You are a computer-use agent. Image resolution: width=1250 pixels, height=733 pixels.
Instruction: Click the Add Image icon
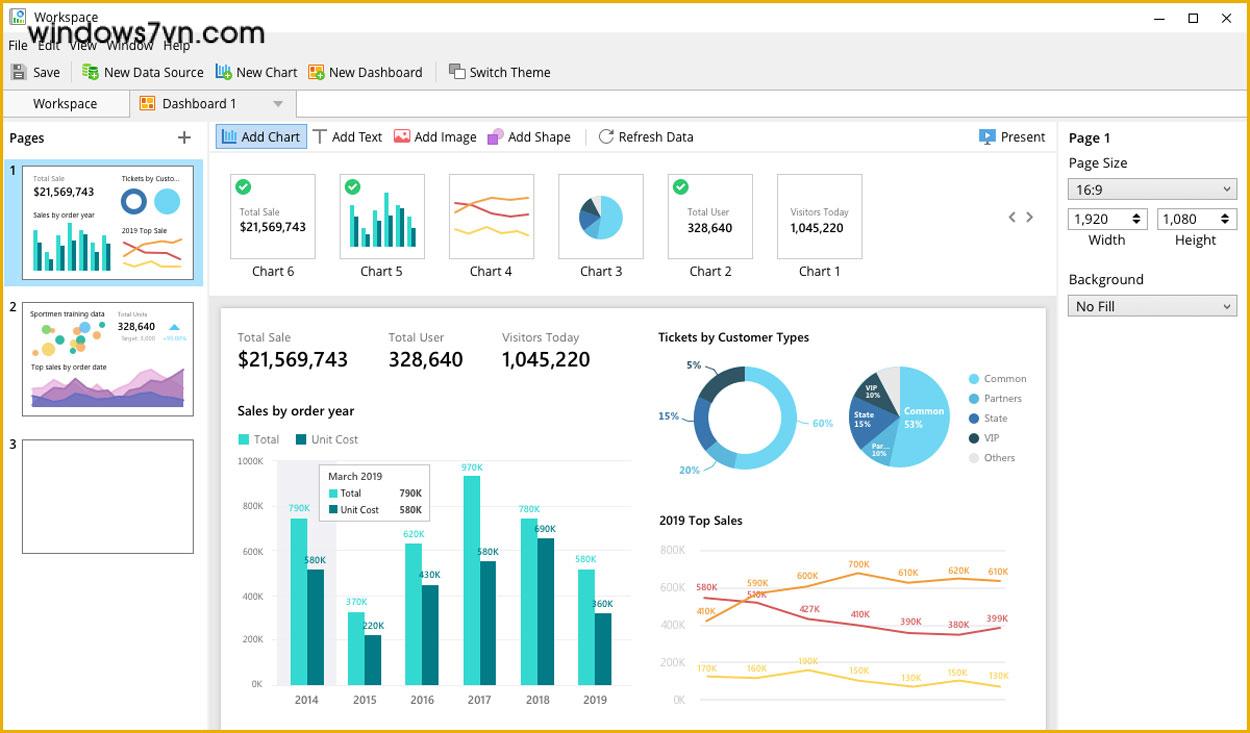[x=402, y=137]
